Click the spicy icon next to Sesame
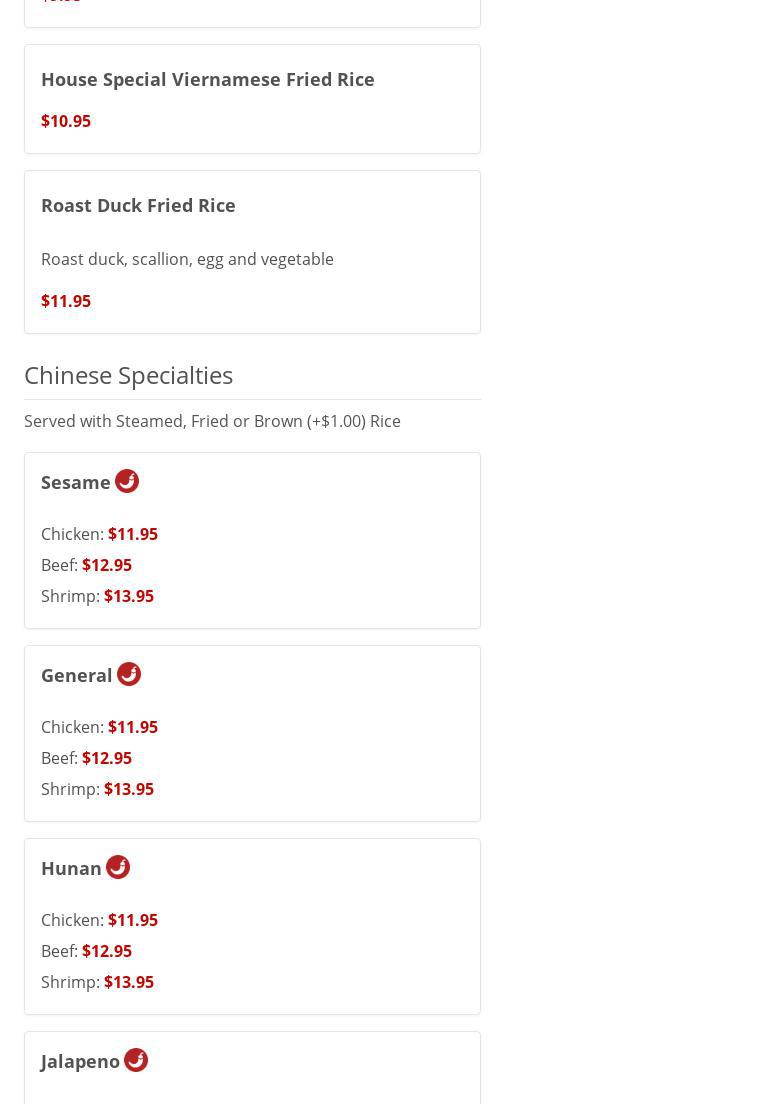This screenshot has height=1104, width=770. click(127, 481)
